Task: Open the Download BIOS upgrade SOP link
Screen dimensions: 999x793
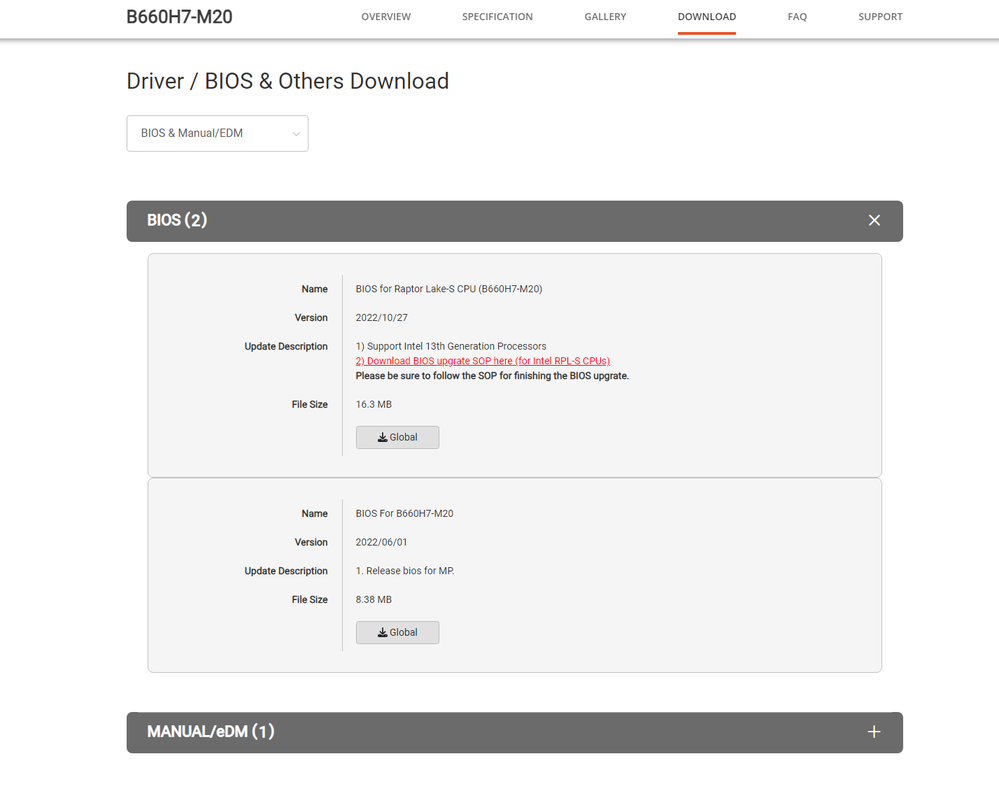Action: (482, 361)
